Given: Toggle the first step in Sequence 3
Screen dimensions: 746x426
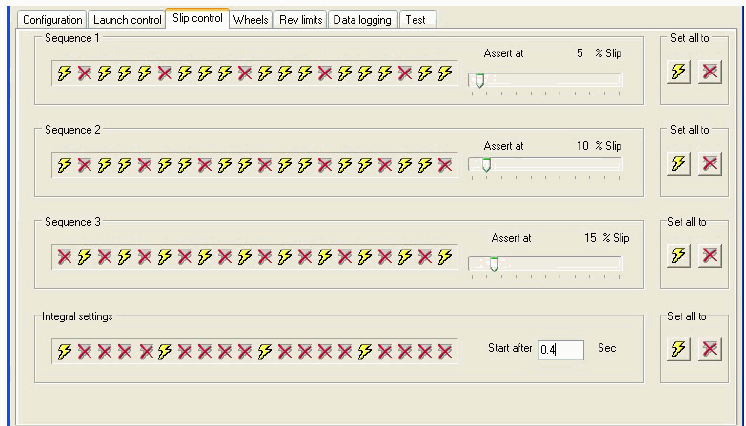Looking at the screenshot, I should (65, 257).
